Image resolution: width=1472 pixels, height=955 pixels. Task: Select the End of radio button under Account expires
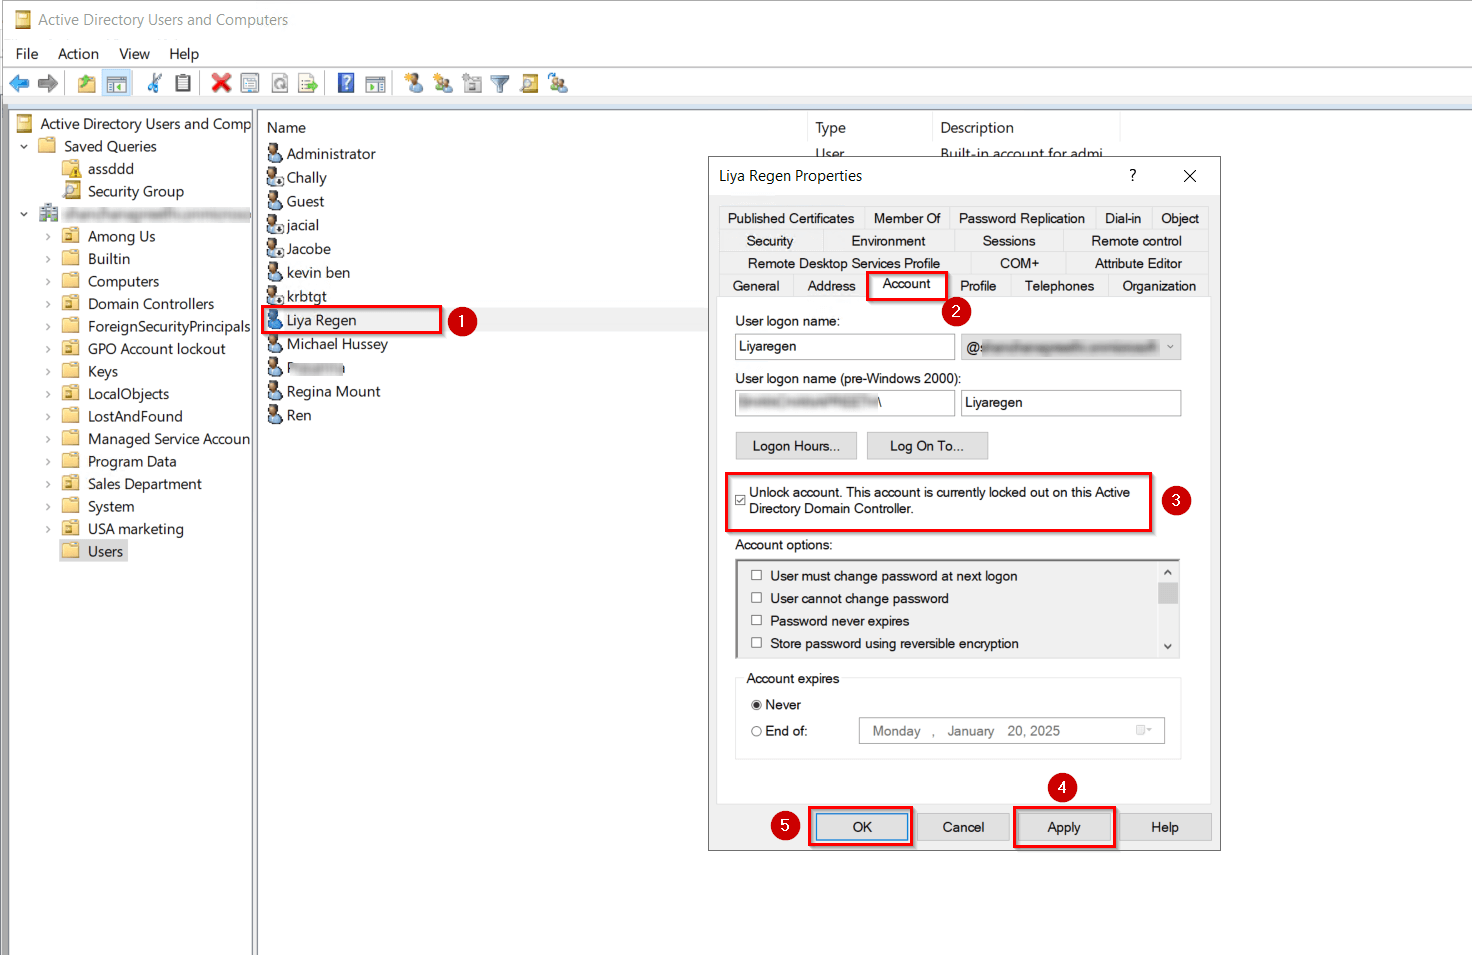[757, 731]
